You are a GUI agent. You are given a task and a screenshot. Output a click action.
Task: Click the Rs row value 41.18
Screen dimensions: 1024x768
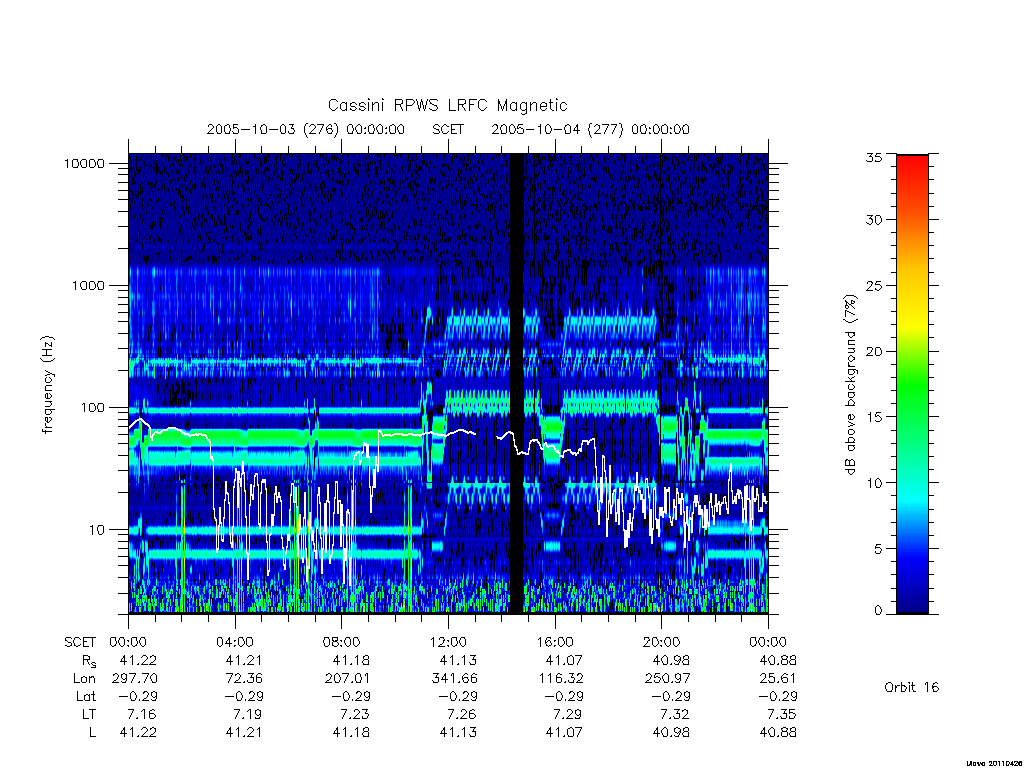click(x=351, y=661)
